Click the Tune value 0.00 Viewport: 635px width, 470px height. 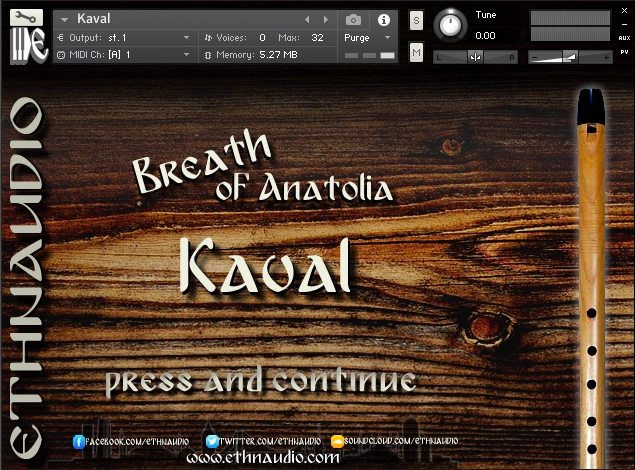485,36
